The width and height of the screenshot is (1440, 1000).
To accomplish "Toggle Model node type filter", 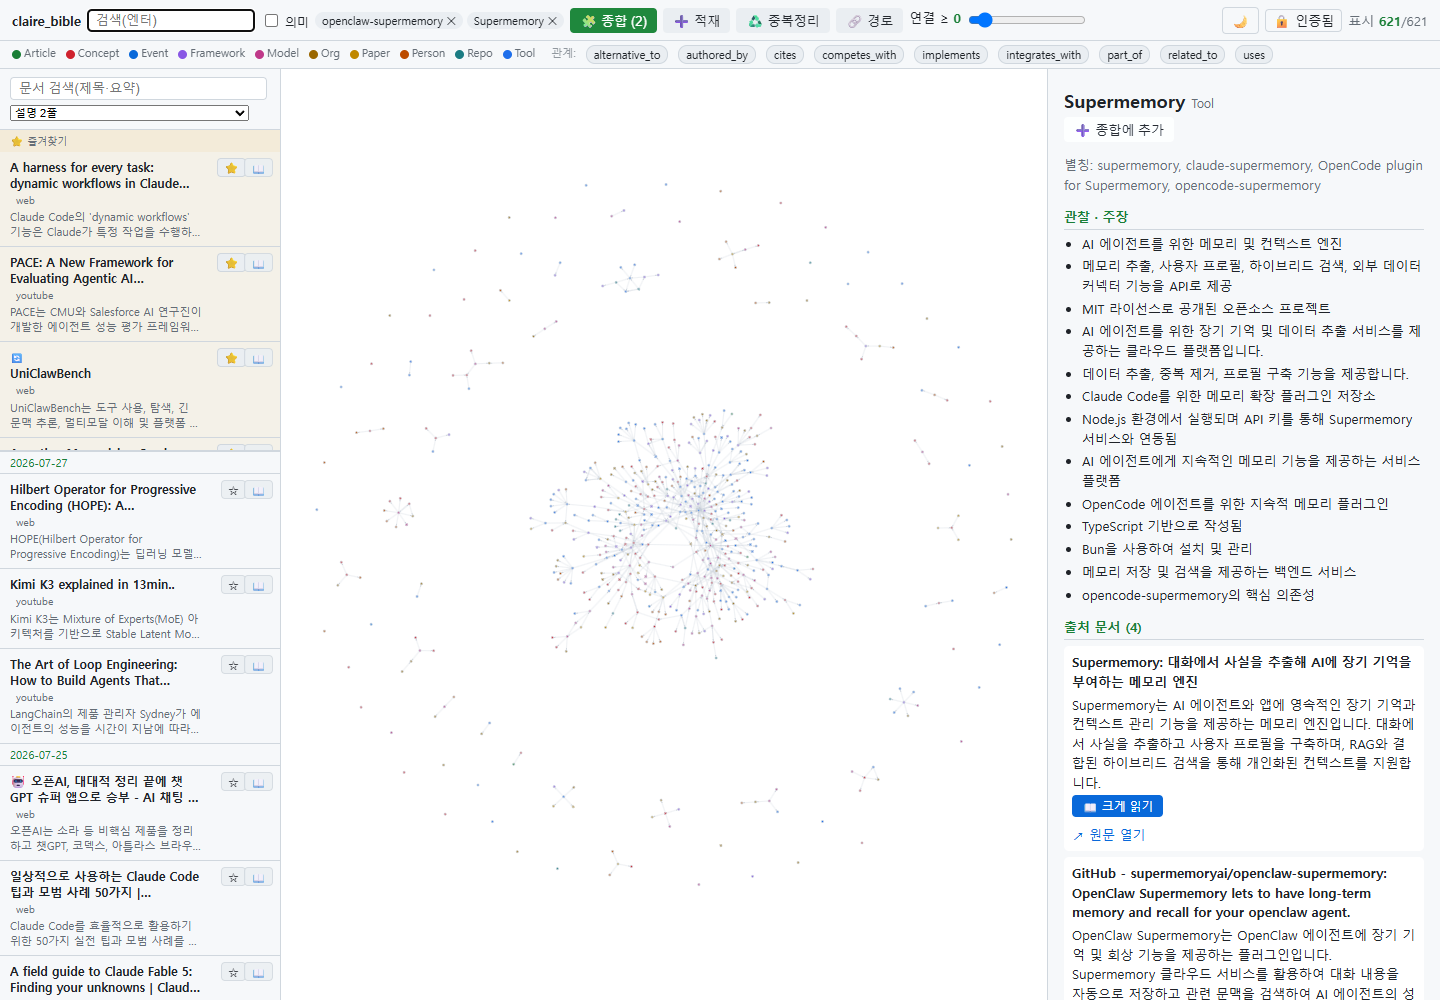I will 277,54.
